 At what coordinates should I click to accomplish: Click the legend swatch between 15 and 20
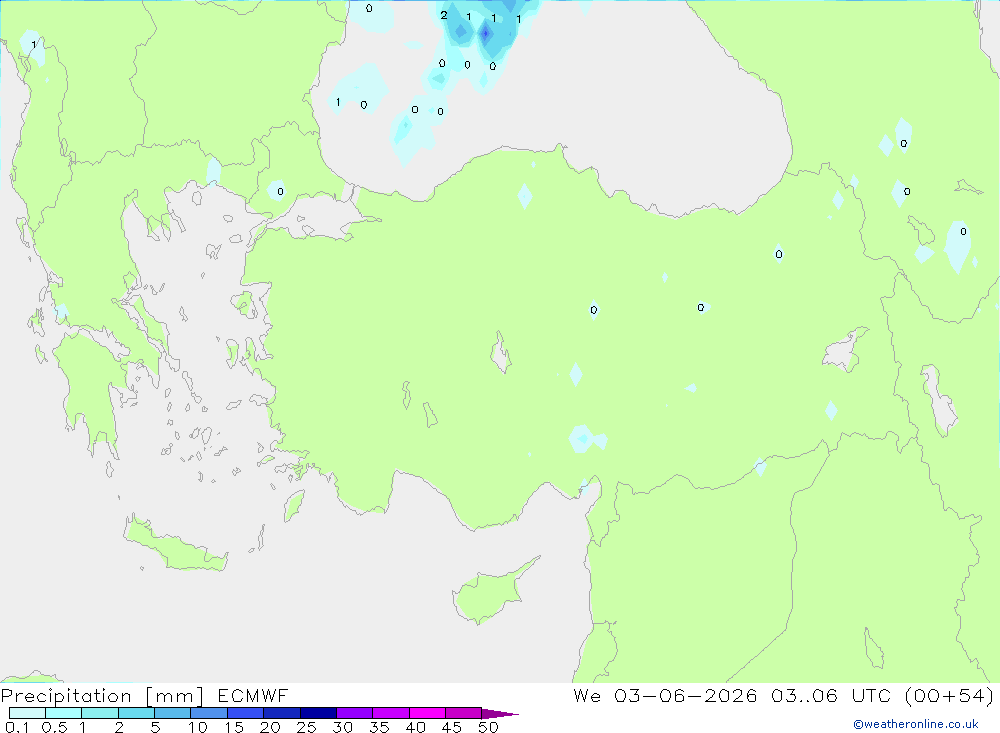pos(246,713)
